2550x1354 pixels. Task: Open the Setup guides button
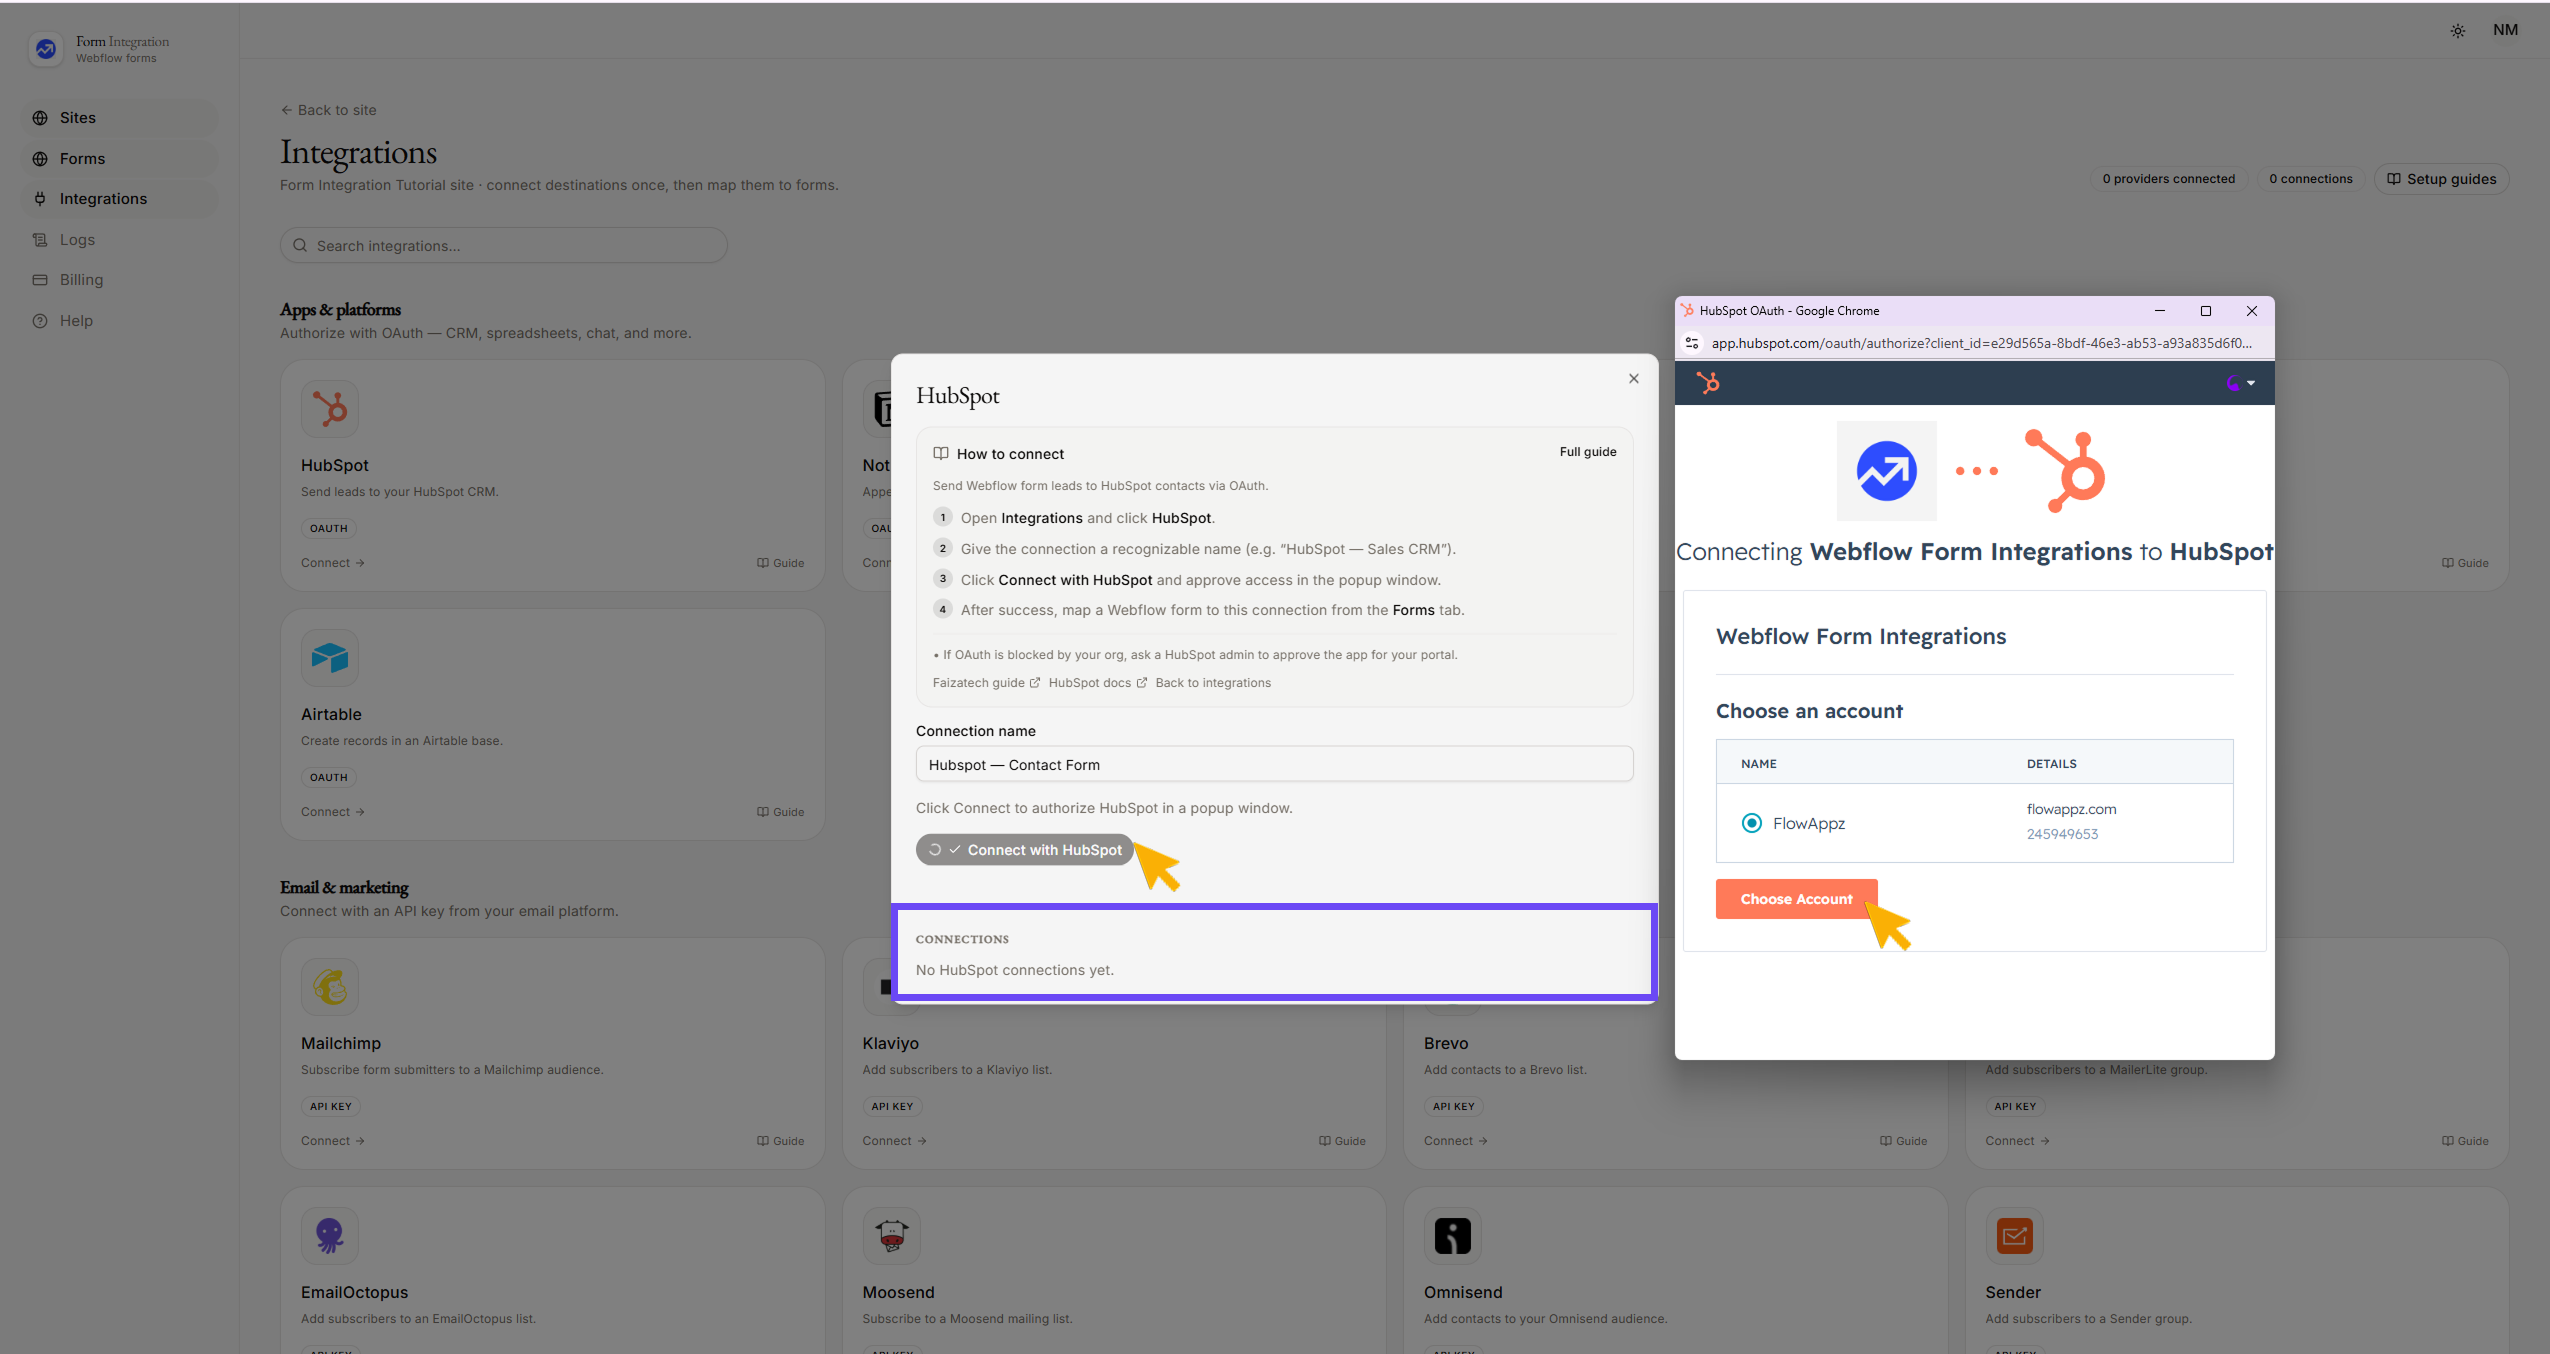pos(2441,179)
